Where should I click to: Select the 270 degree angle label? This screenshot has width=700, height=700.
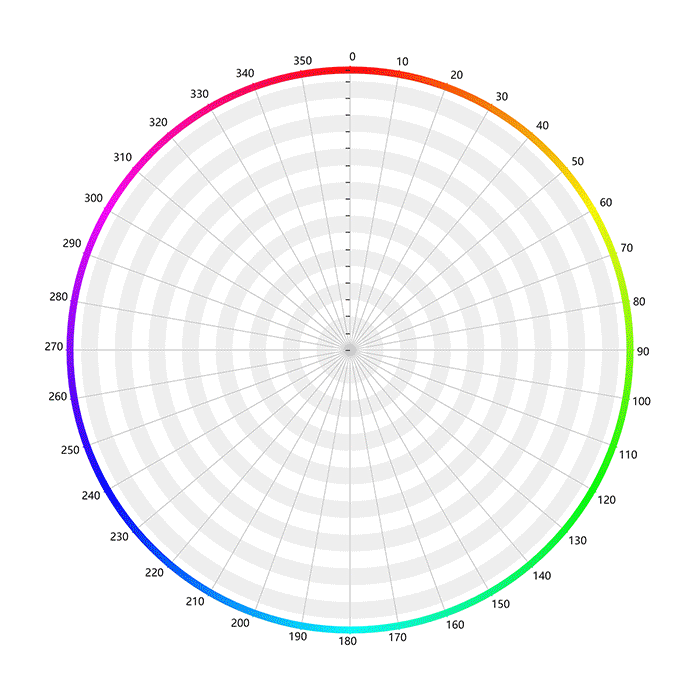(54, 347)
